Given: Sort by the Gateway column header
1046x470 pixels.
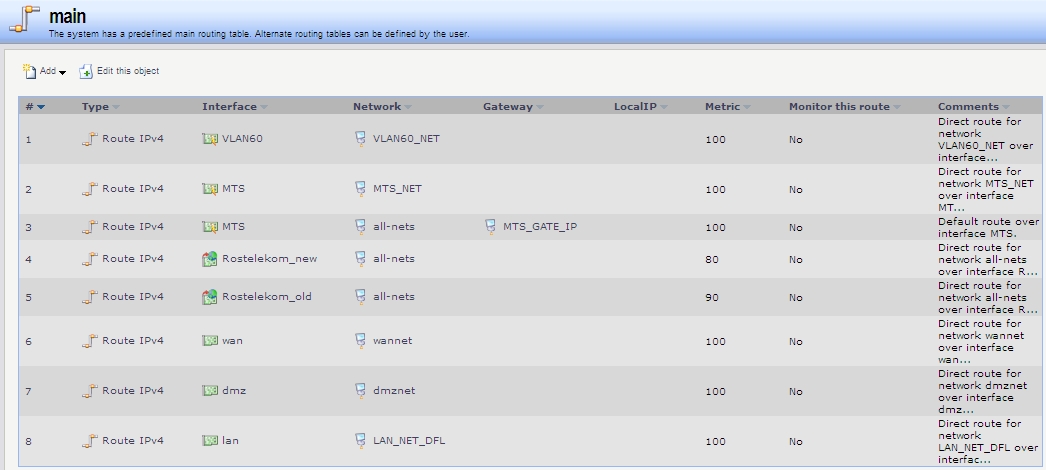Looking at the screenshot, I should tap(513, 107).
